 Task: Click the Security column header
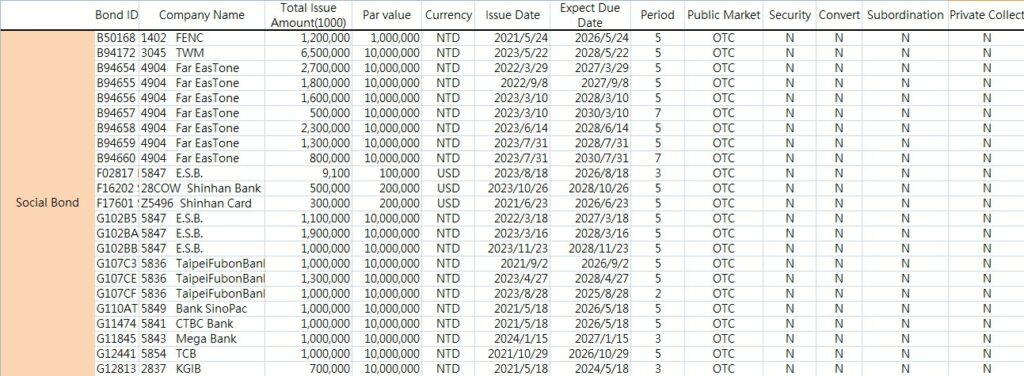[790, 14]
